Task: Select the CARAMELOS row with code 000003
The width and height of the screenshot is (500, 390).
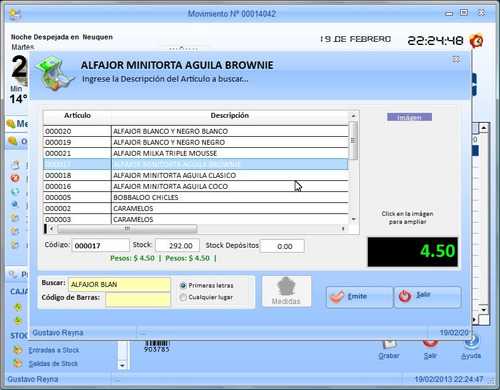Action: (196, 219)
